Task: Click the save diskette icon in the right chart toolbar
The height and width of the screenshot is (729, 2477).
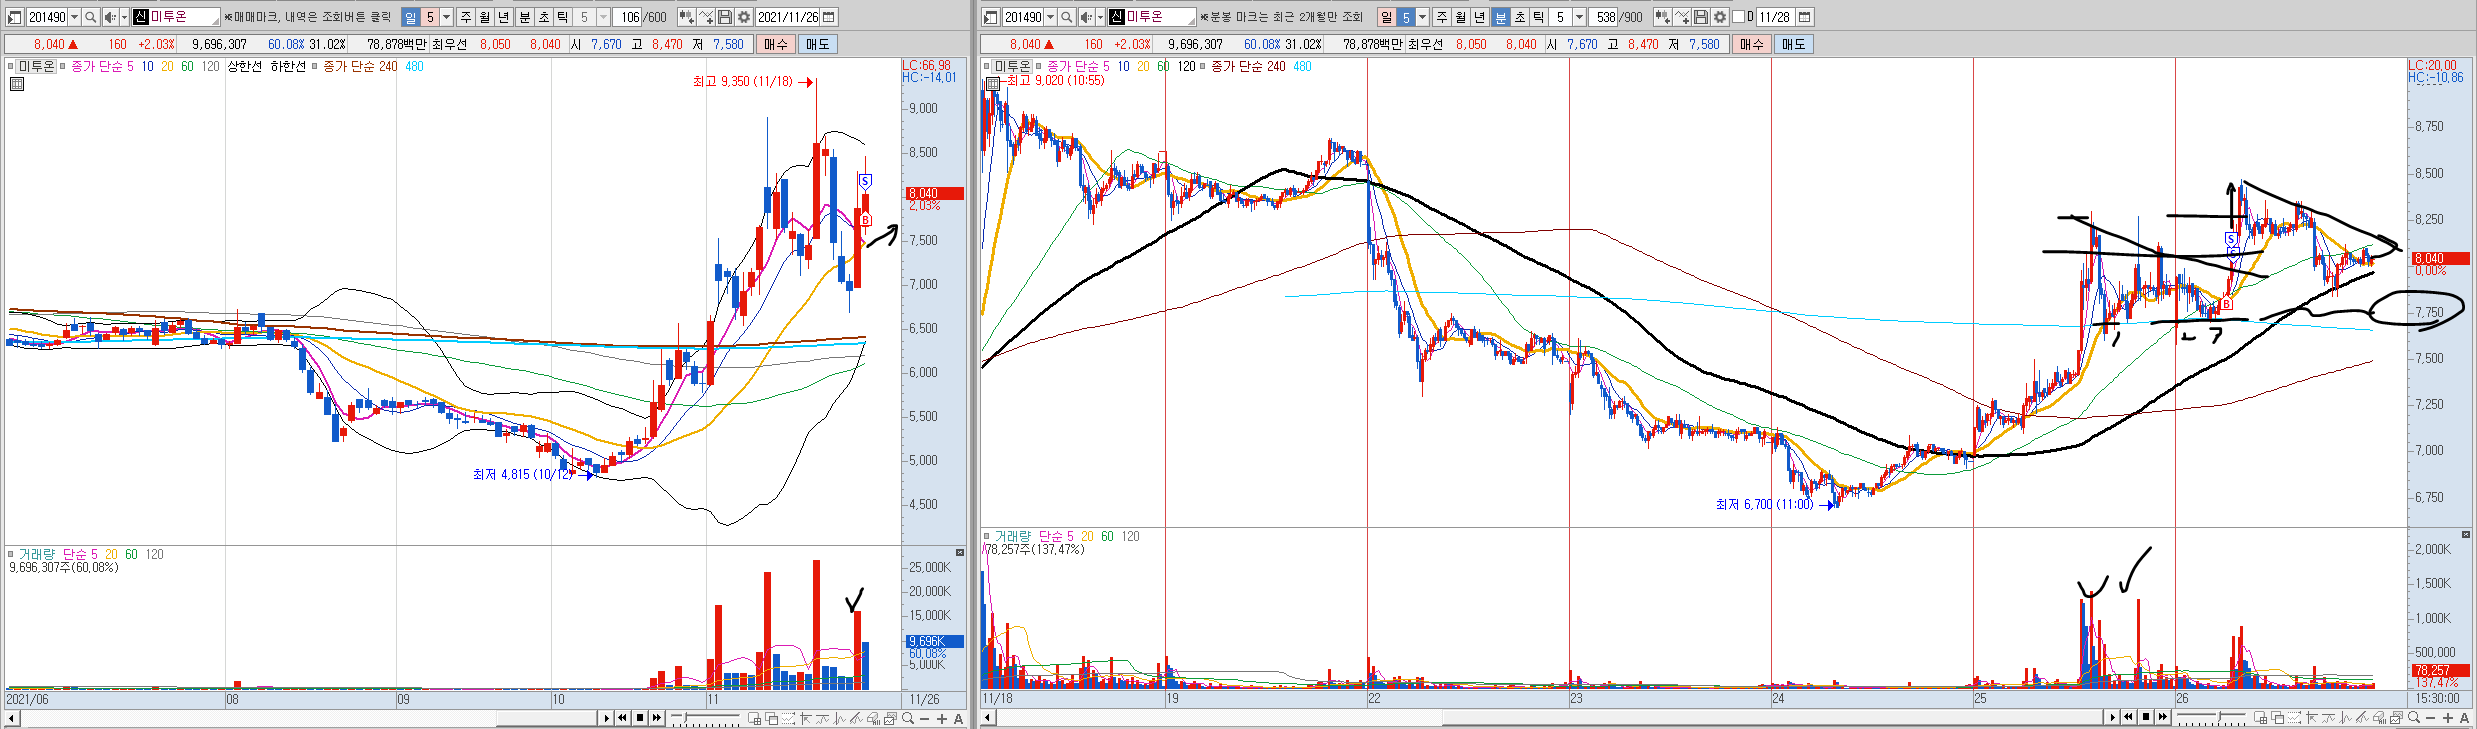Action: click(x=1701, y=17)
